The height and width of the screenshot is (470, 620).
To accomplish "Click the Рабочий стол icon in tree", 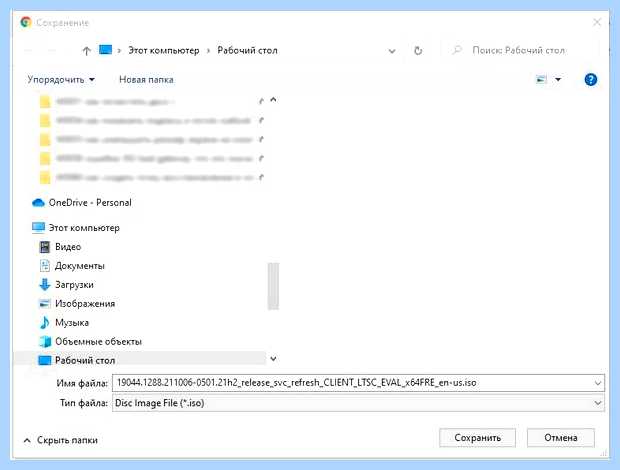I will [x=45, y=361].
